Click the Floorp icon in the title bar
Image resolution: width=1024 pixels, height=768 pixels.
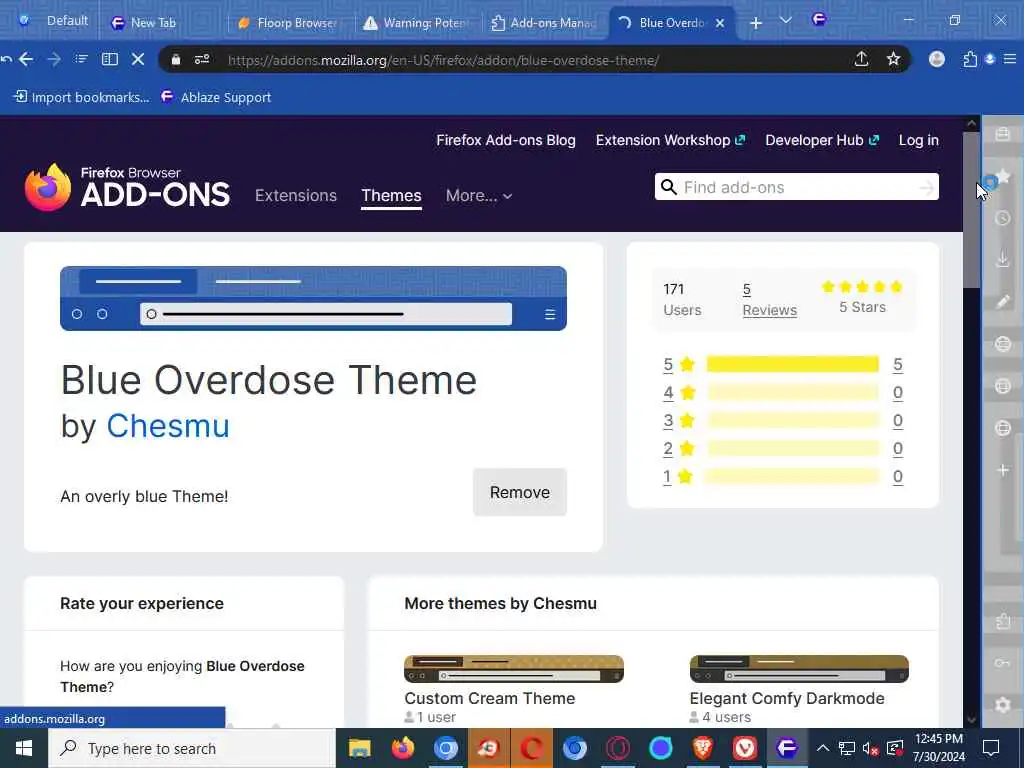pyautogui.click(x=819, y=20)
